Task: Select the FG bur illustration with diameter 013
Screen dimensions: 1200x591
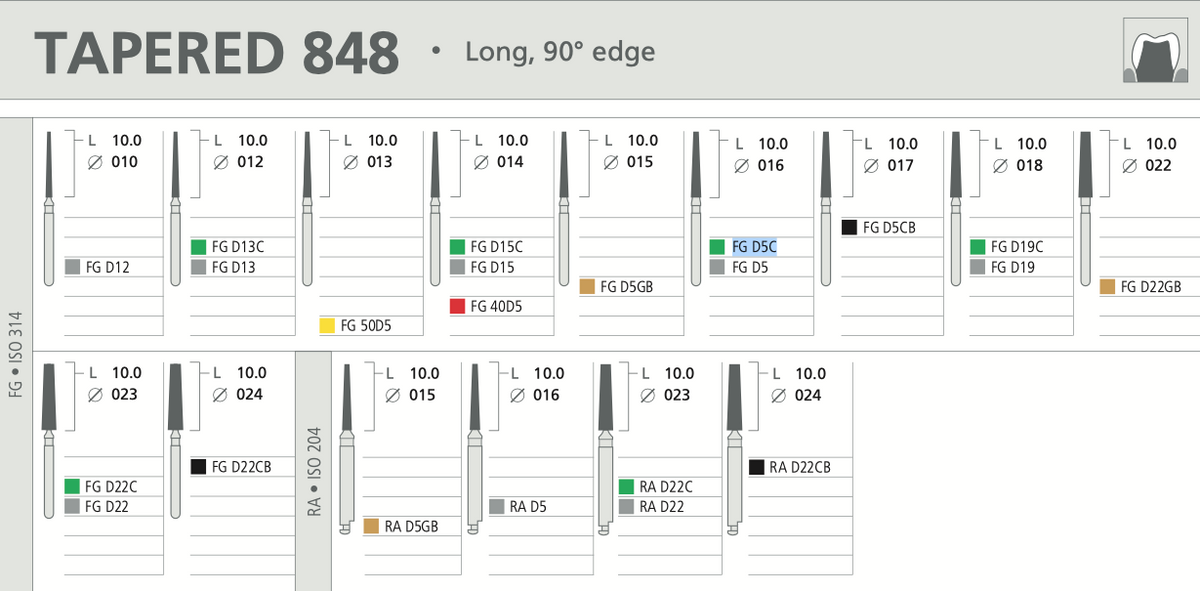Action: tap(308, 209)
